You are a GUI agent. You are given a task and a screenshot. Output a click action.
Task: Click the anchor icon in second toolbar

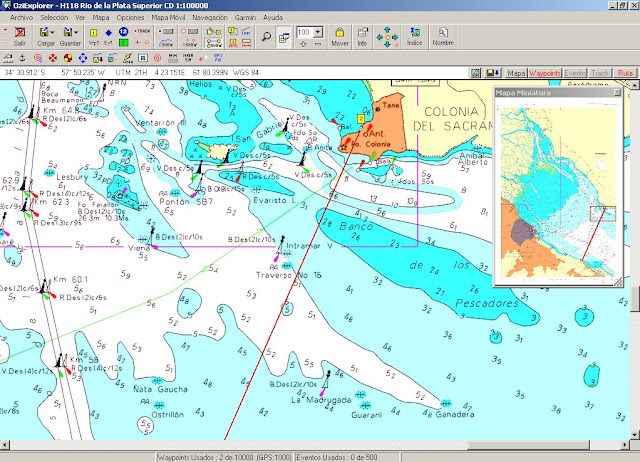23,58
